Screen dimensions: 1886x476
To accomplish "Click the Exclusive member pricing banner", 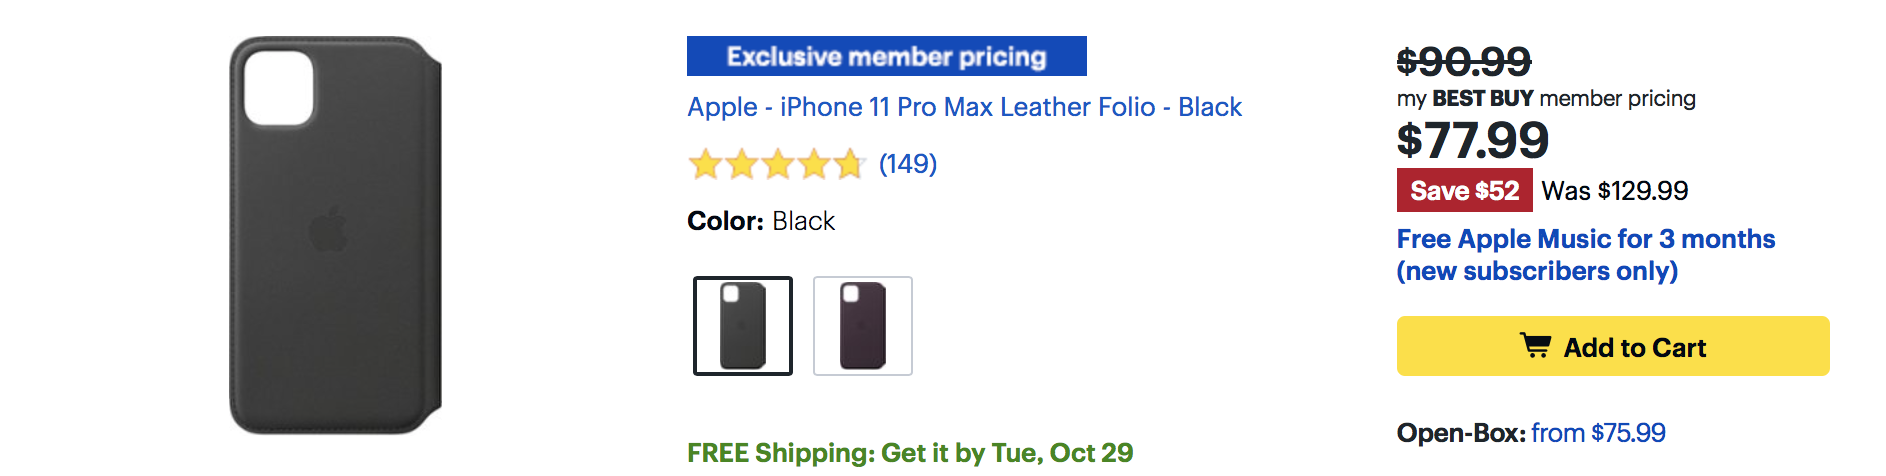I will 886,57.
